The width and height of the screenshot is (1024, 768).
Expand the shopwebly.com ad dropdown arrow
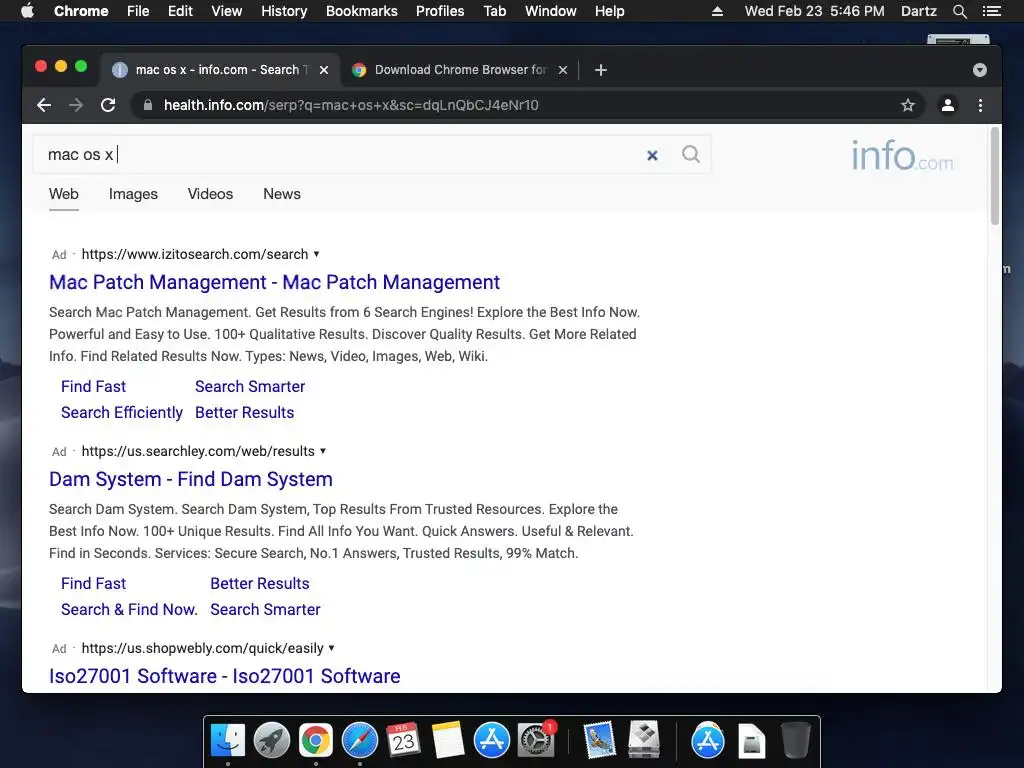331,648
